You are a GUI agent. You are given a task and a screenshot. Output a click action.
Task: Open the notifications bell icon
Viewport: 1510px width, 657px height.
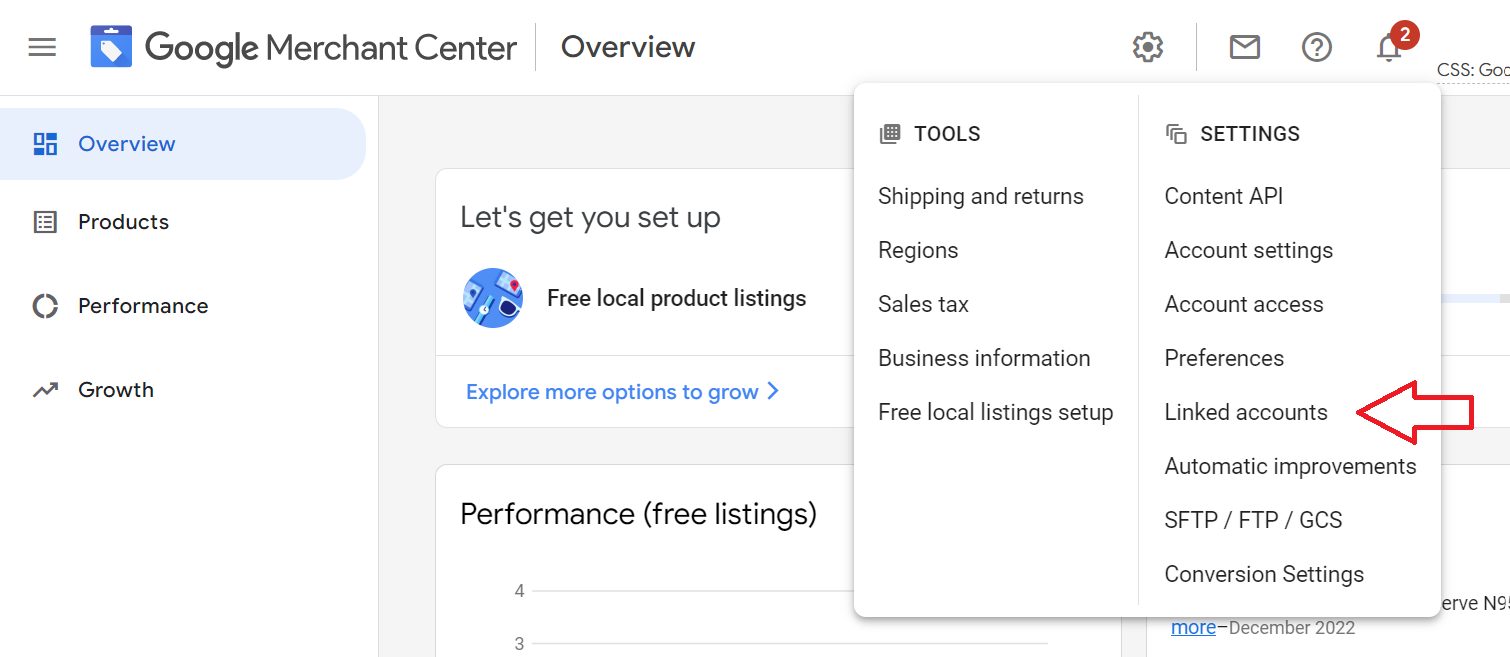[x=1389, y=47]
